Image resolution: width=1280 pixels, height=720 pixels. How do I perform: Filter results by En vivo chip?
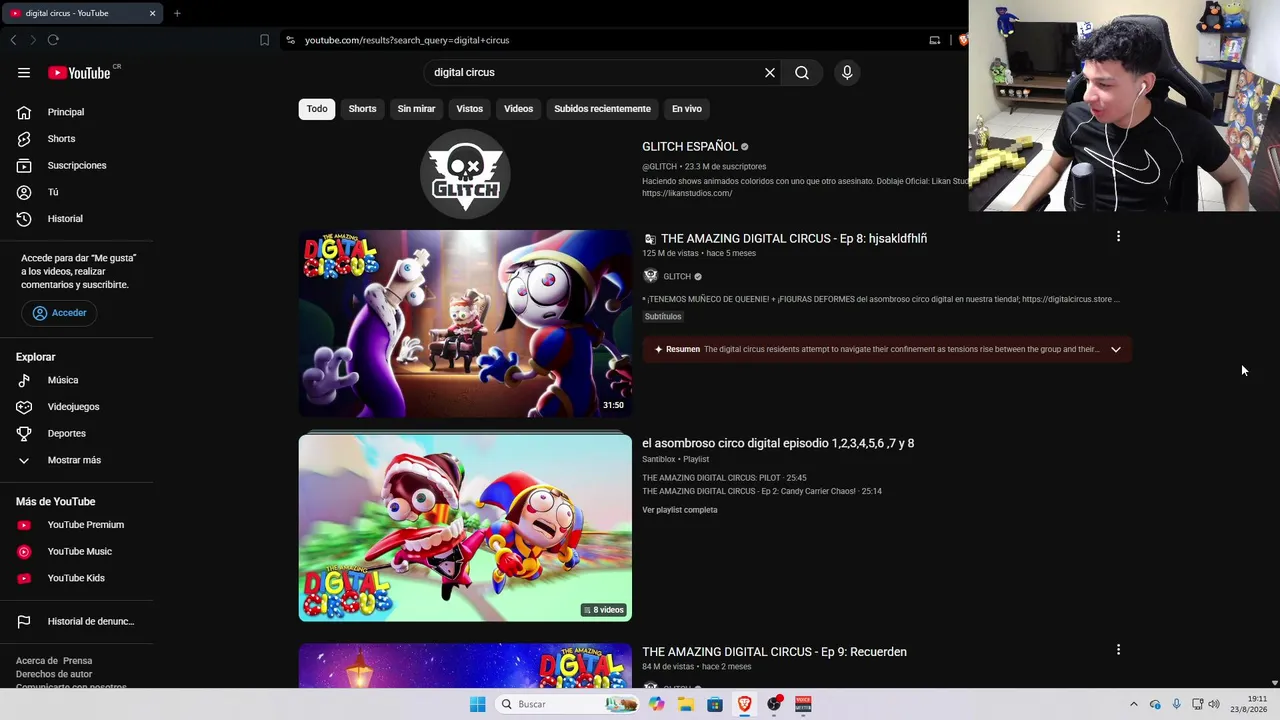[686, 109]
